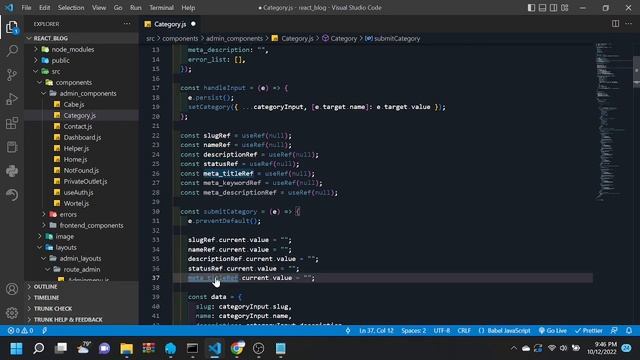This screenshot has width=640, height=360.
Task: Open the Search view in activity bar
Action: point(12,51)
